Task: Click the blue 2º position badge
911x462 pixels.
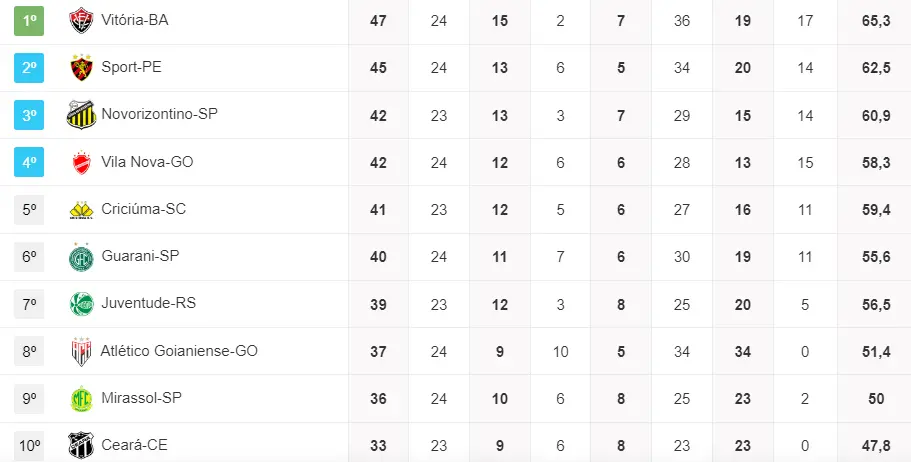Action: (29, 67)
